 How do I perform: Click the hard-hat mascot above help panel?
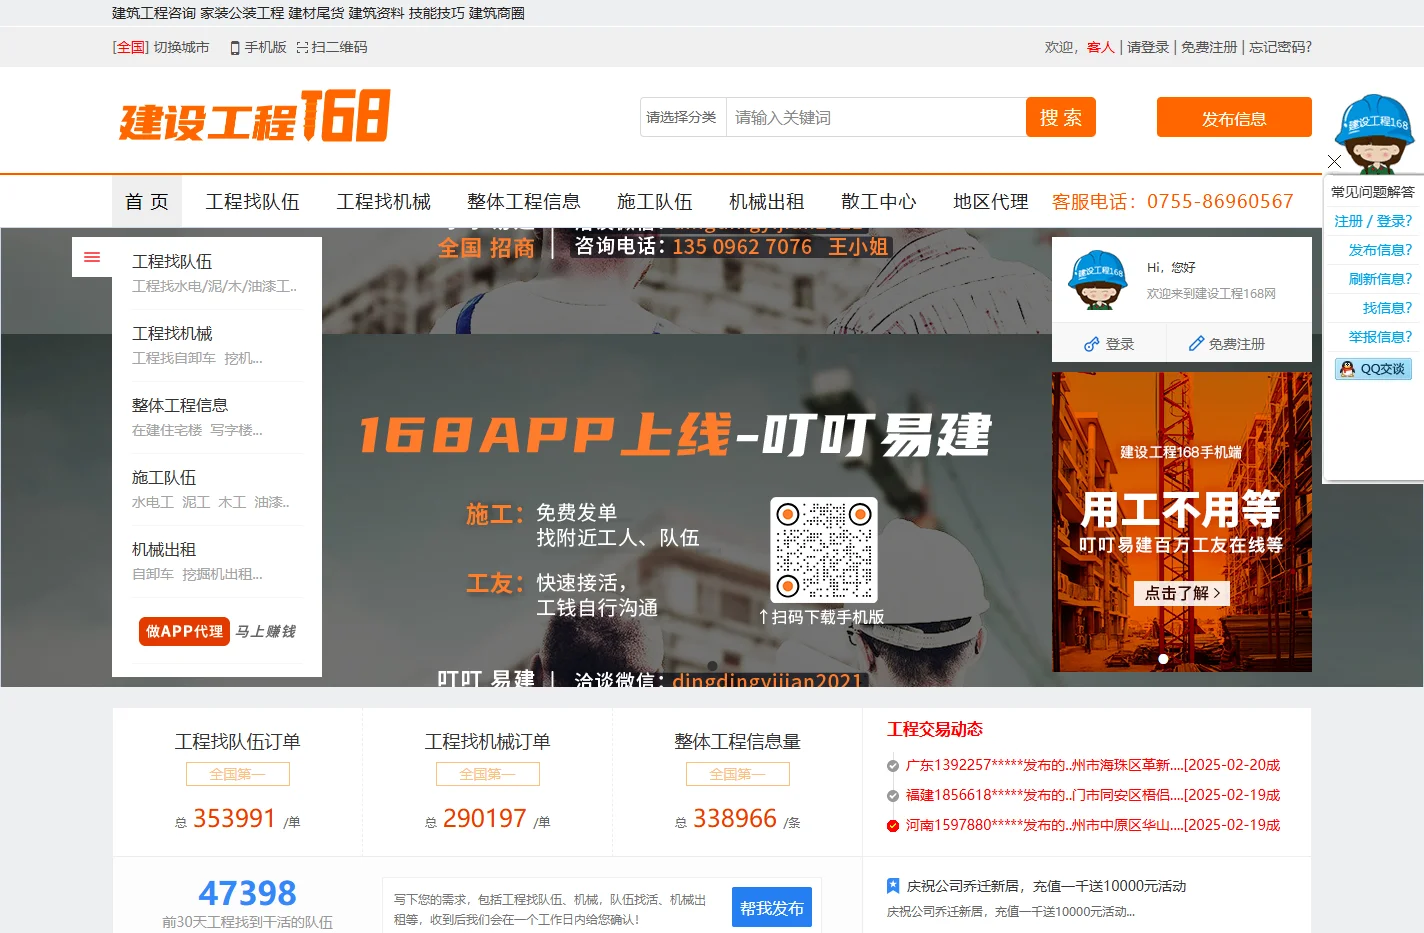(1375, 134)
